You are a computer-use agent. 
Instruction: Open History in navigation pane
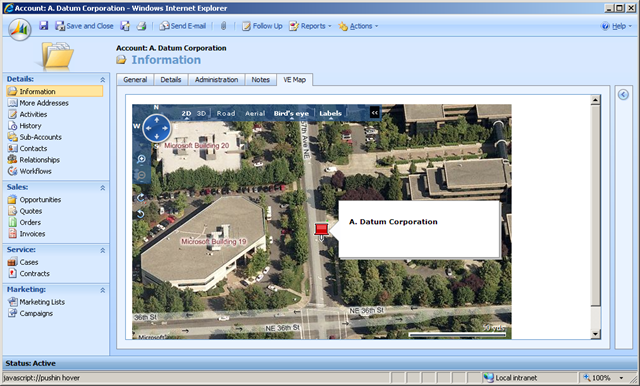(x=24, y=126)
